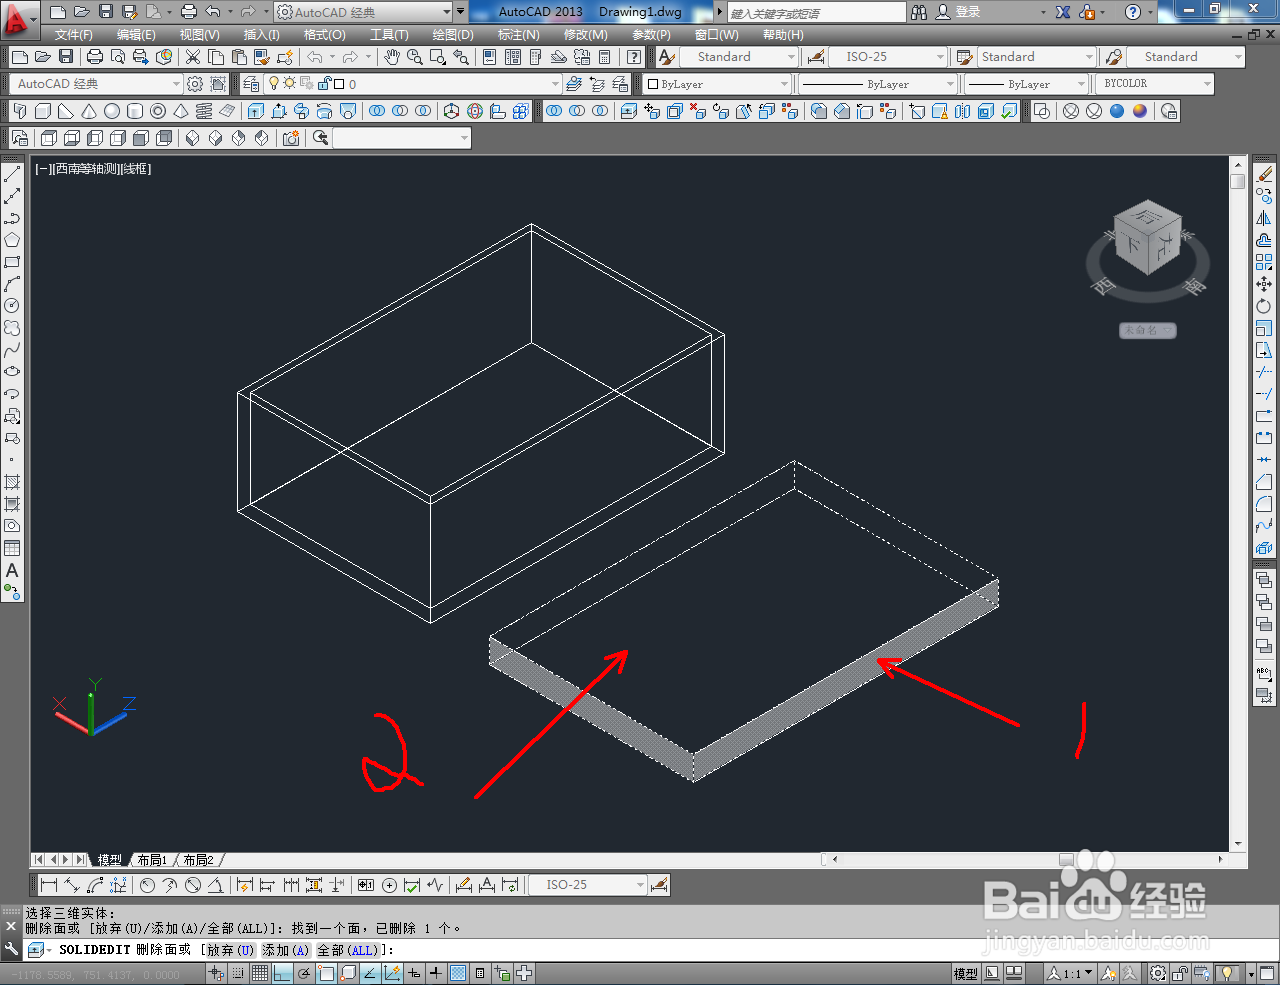Toggle Grid Display in status bar
1280x985 pixels.
point(260,973)
